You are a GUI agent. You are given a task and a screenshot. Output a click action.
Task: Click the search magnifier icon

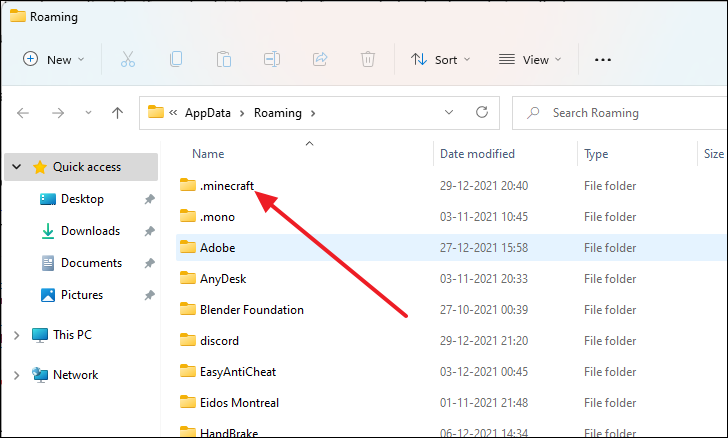(533, 112)
